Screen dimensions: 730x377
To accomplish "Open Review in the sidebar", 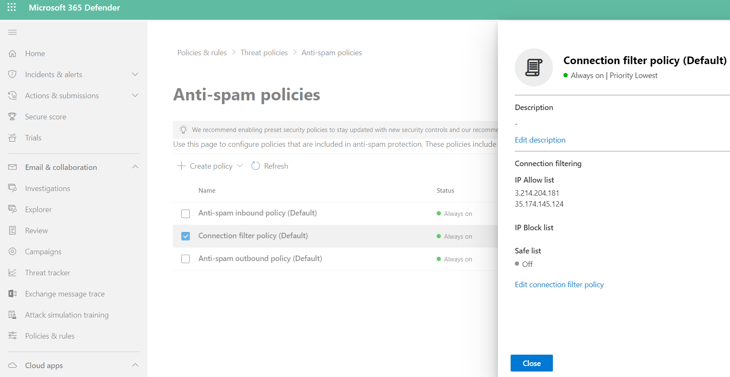I will coord(36,230).
